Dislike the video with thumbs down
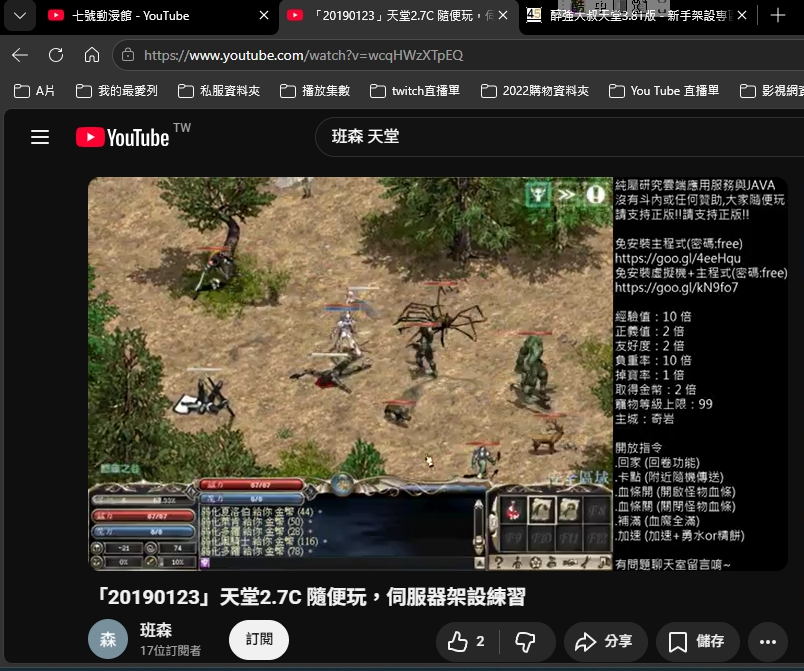 point(526,641)
